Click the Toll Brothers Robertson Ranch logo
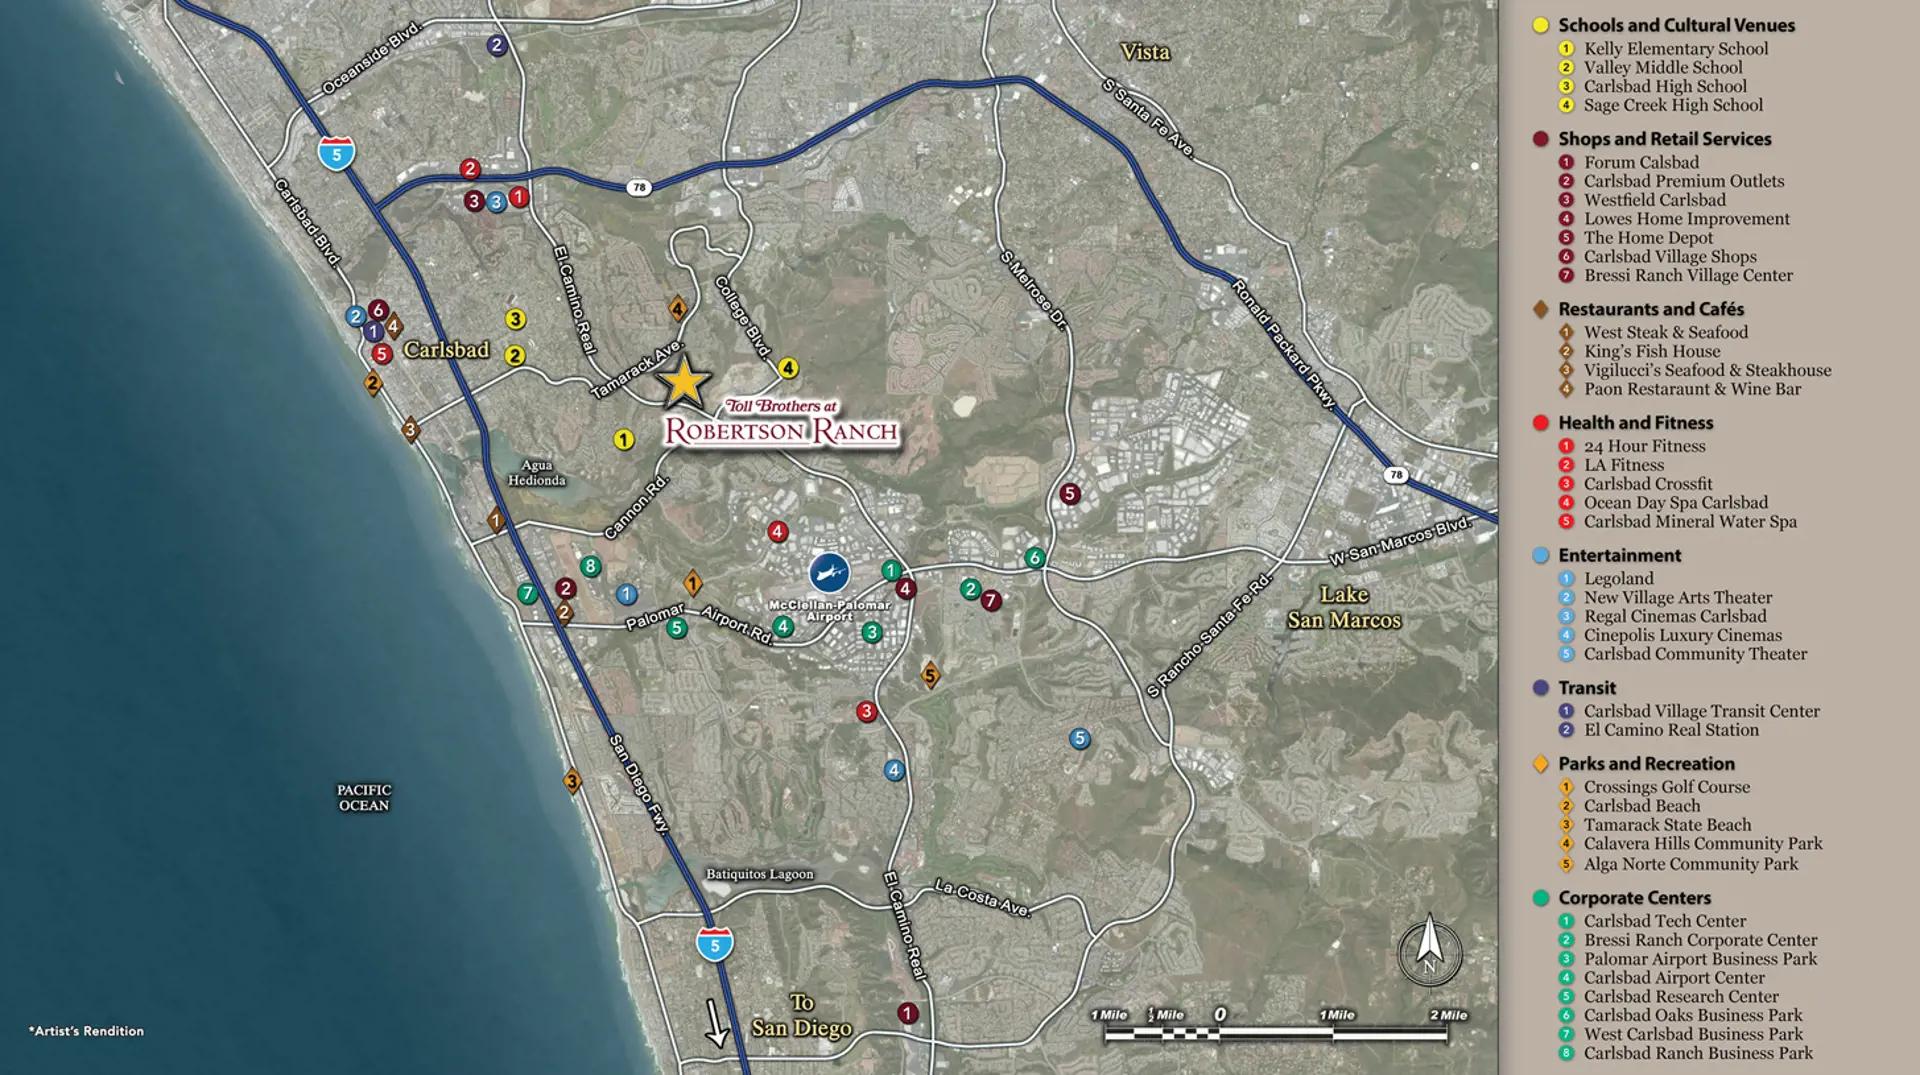The image size is (1920, 1075). click(781, 423)
